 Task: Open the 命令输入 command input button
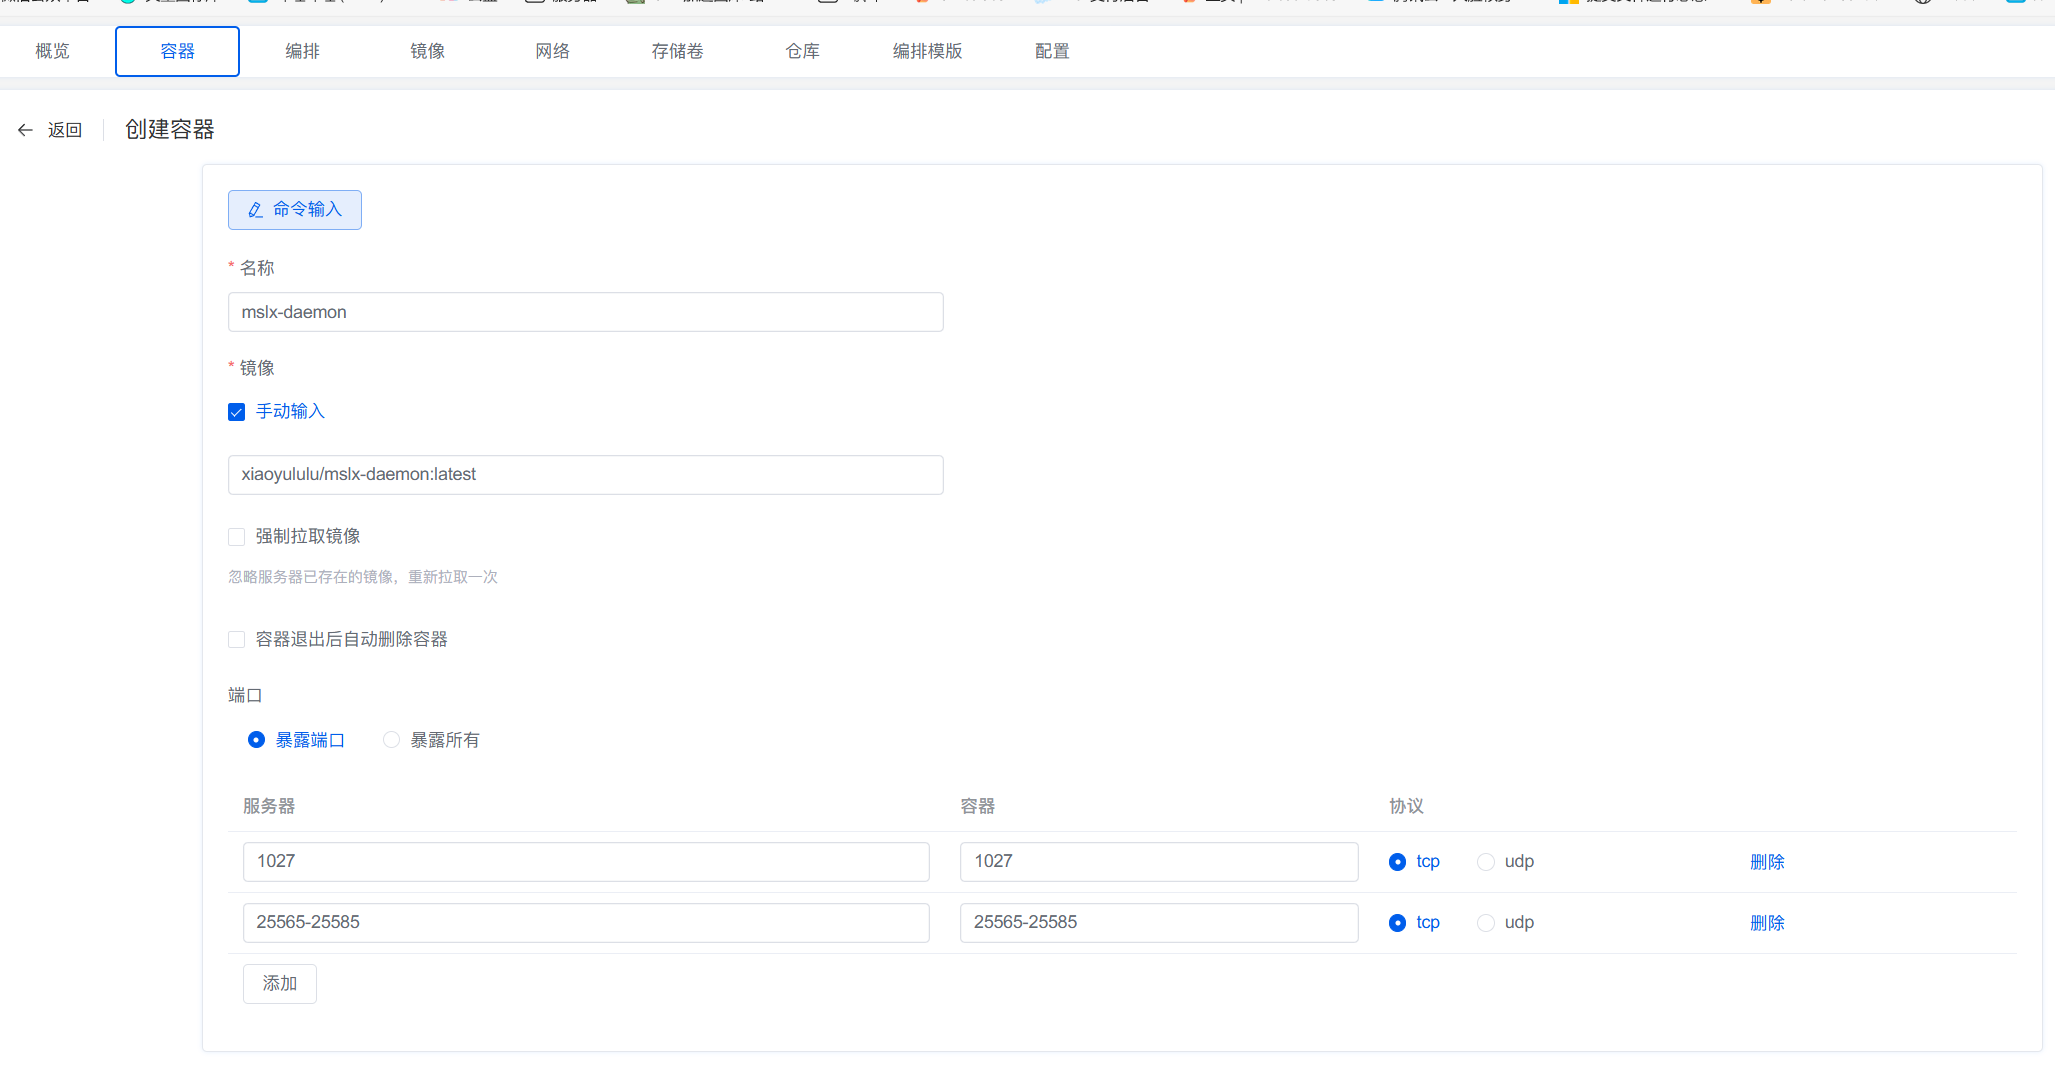click(x=295, y=210)
